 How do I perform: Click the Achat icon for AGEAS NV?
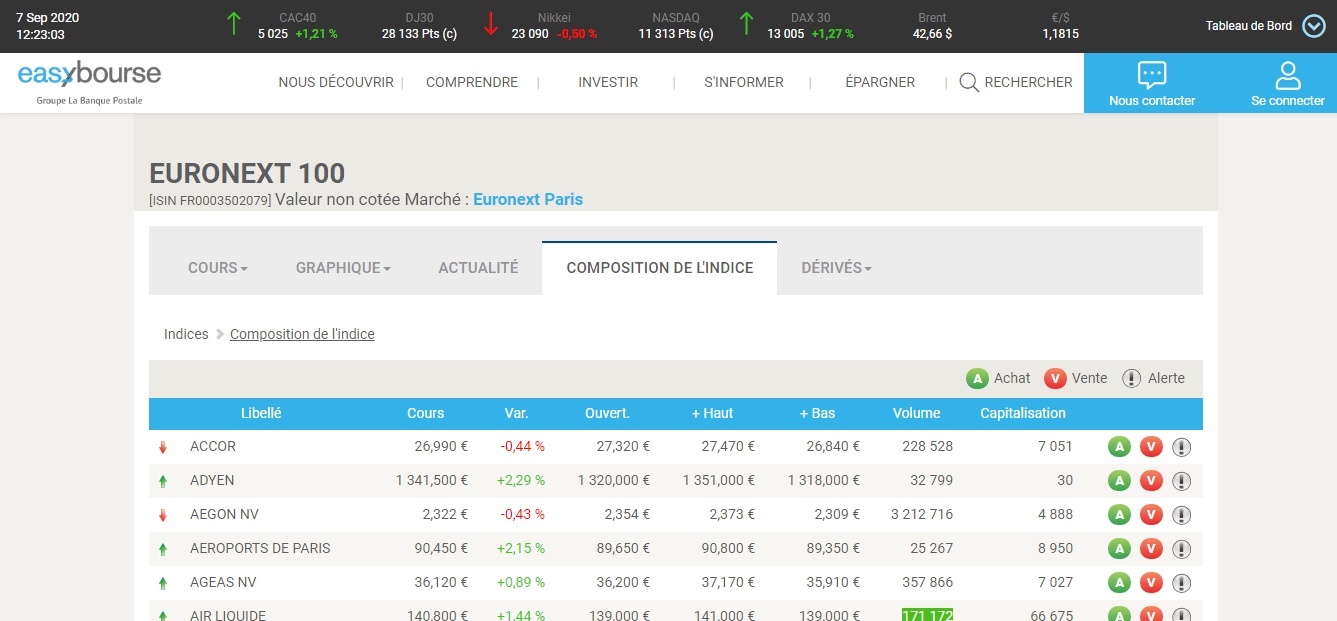[x=1119, y=583]
